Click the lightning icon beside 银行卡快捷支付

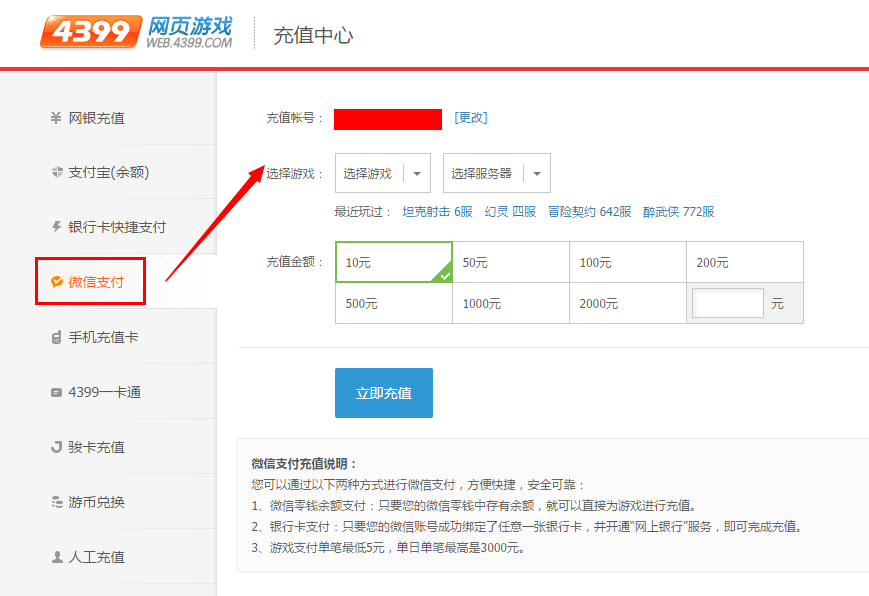(55, 227)
